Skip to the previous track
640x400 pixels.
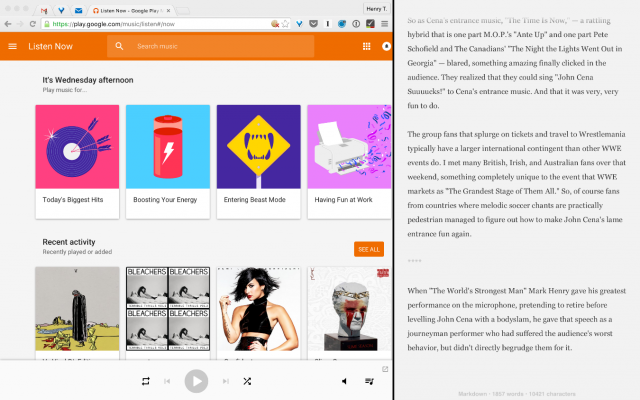tap(167, 381)
